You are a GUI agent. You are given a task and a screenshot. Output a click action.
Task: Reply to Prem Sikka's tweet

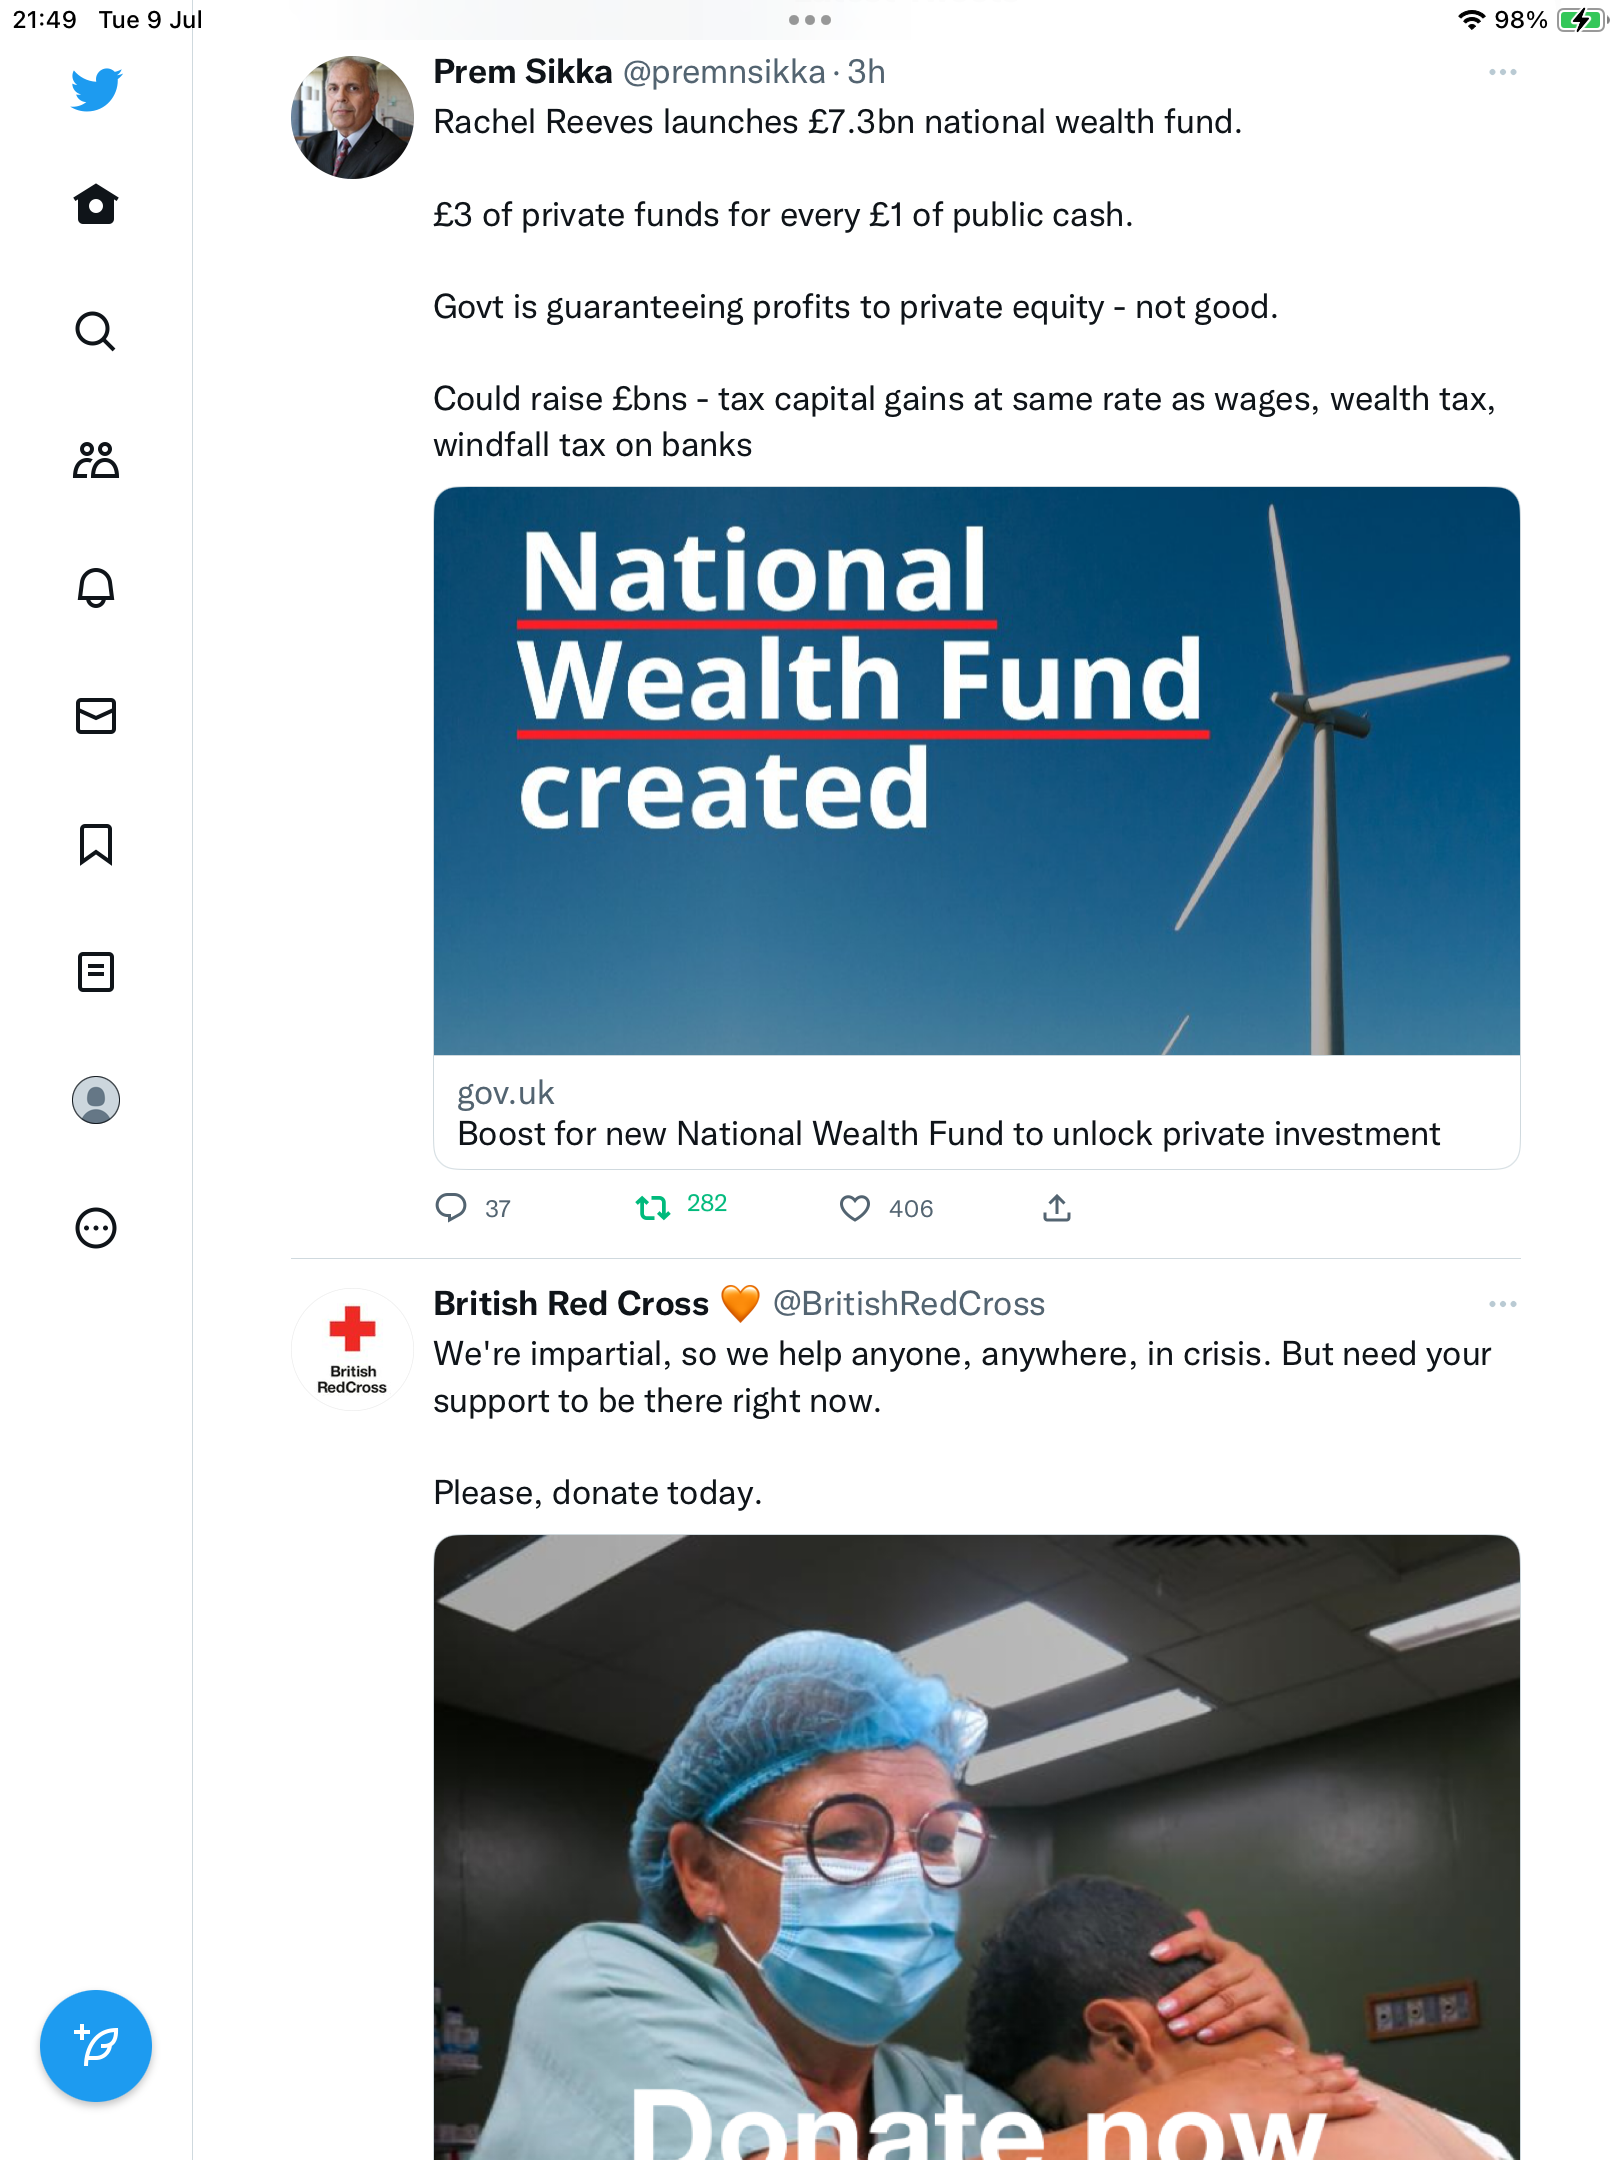pyautogui.click(x=451, y=1208)
